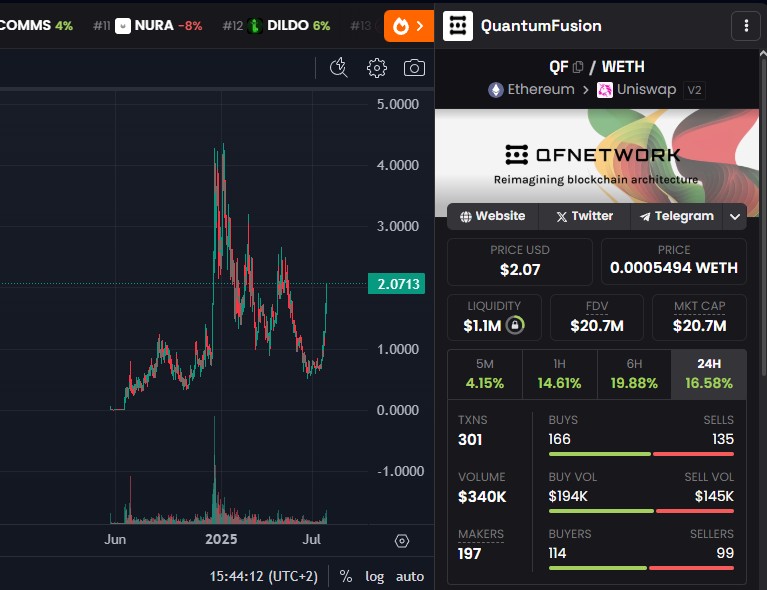
Task: Click the 4.0000 price axis label
Action: click(x=398, y=165)
